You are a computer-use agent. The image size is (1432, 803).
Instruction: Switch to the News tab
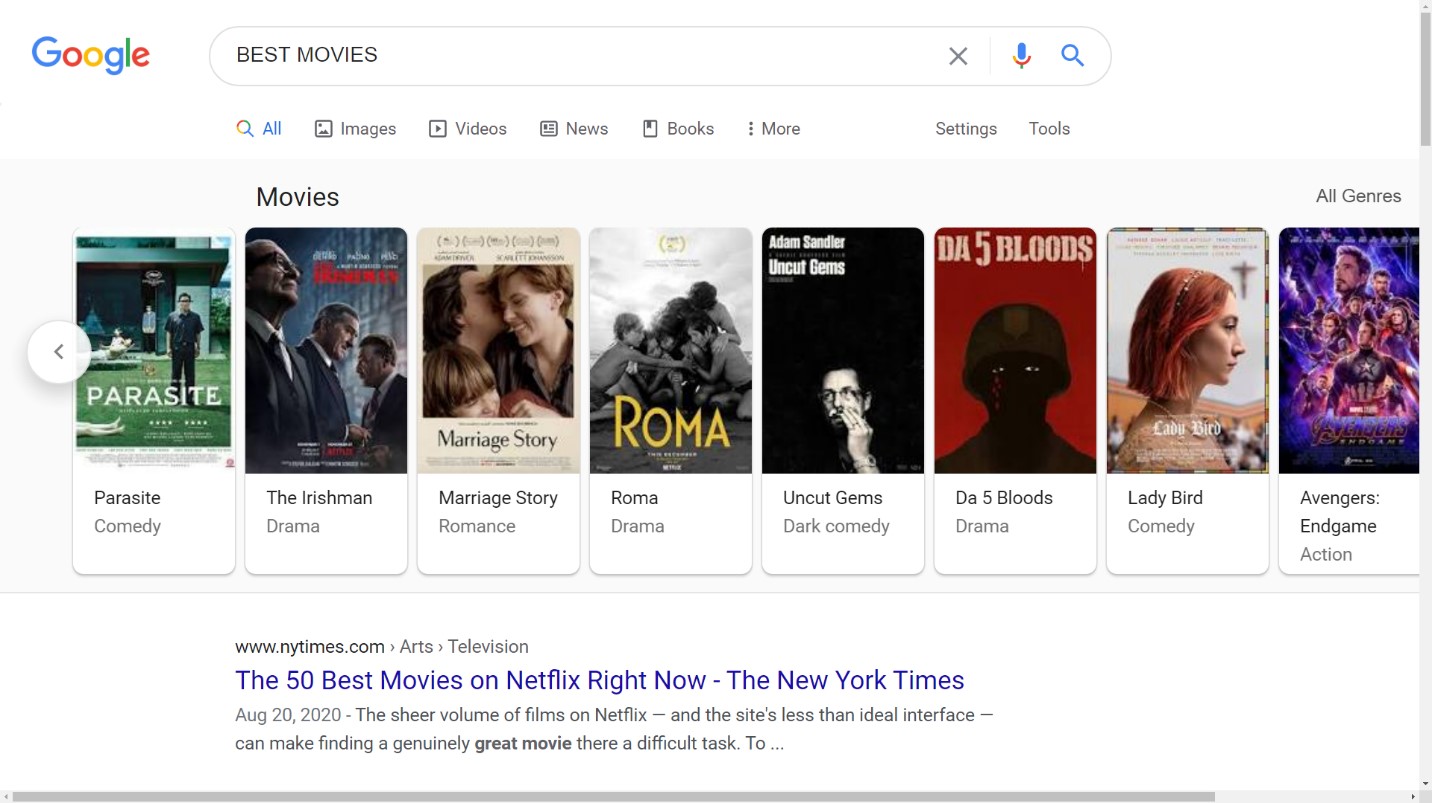point(574,129)
